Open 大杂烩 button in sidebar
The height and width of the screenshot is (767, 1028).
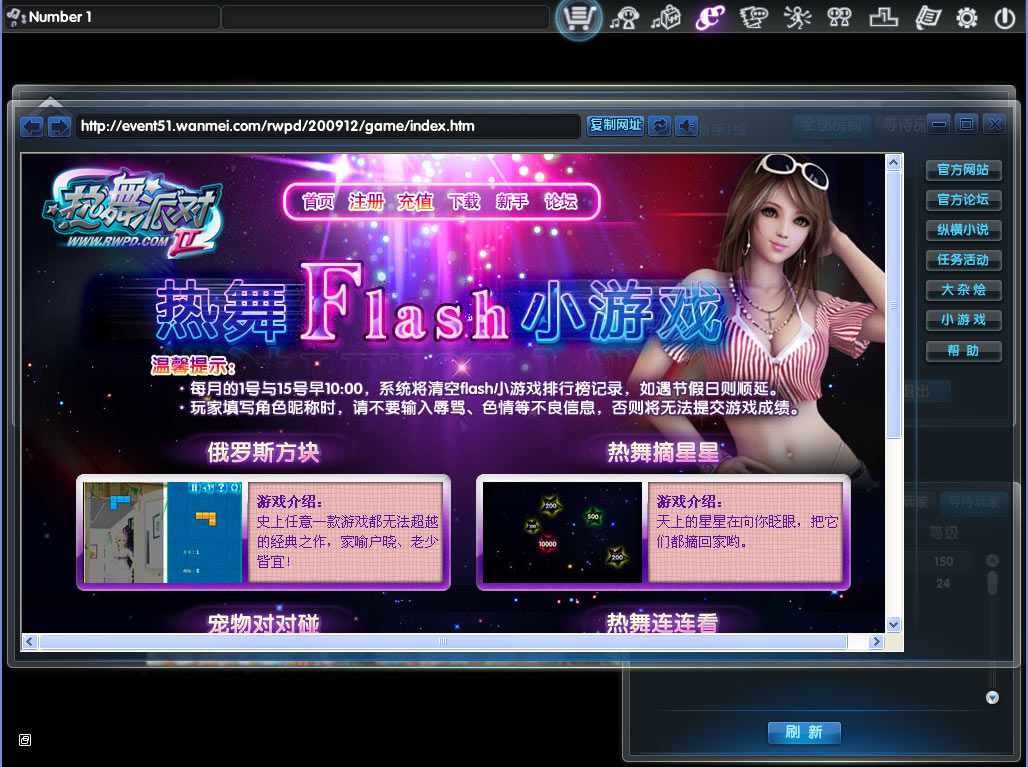tap(963, 290)
